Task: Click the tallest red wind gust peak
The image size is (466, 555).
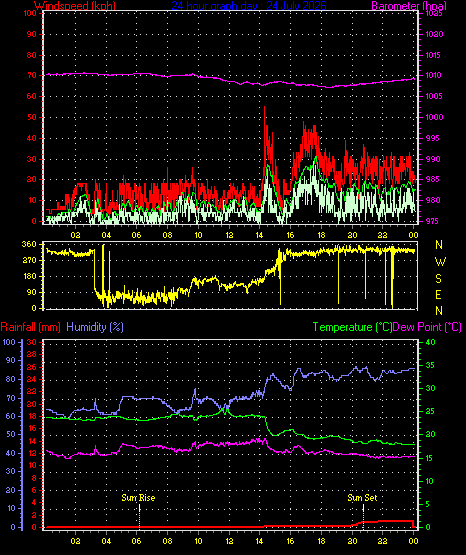Action: (x=264, y=108)
